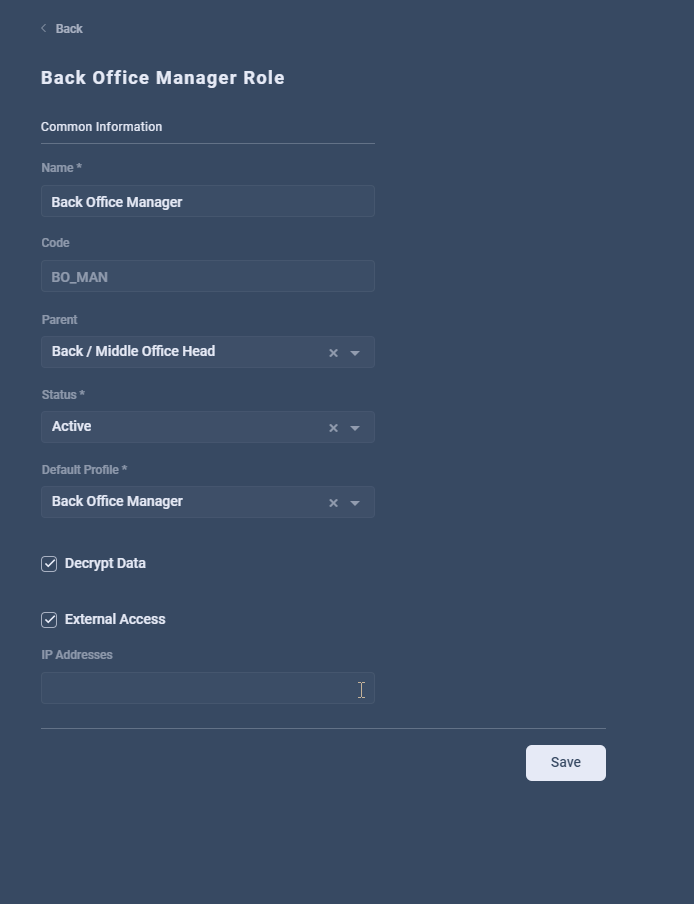The image size is (694, 904).
Task: Remove Default Profile selection via X icon
Action: tap(333, 503)
